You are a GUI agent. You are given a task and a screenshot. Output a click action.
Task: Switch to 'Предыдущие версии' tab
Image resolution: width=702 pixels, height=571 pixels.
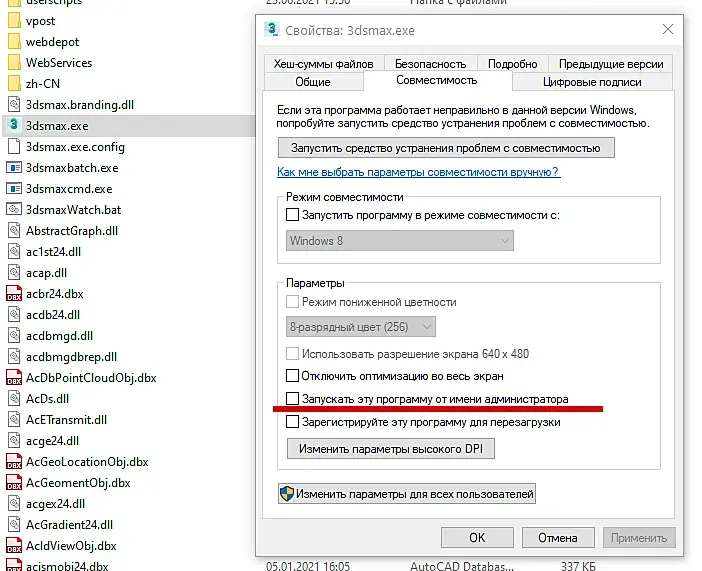[611, 64]
